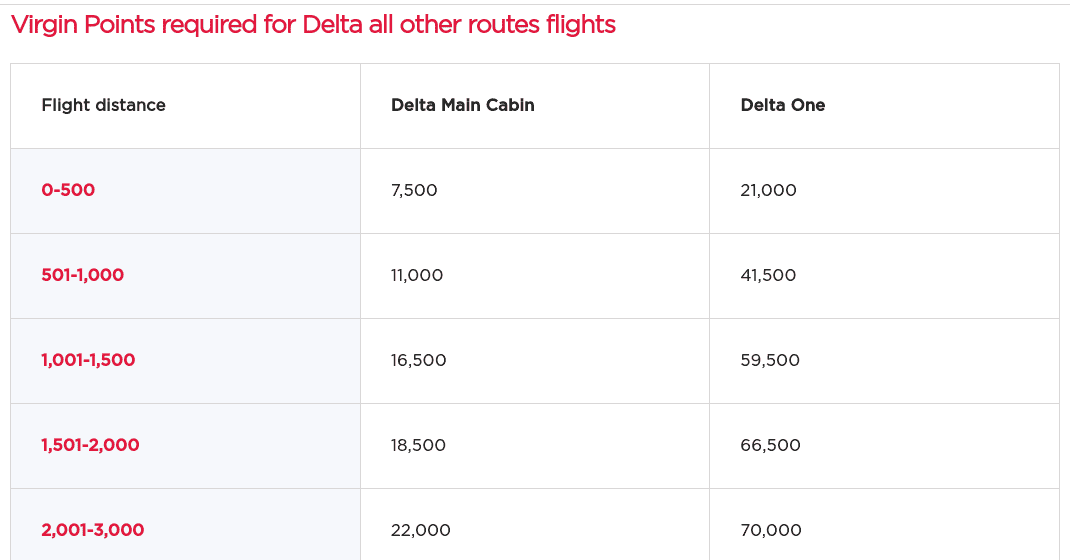Viewport: 1070px width, 560px height.
Task: Click the 18,500 Main Cabin points value
Action: (418, 445)
